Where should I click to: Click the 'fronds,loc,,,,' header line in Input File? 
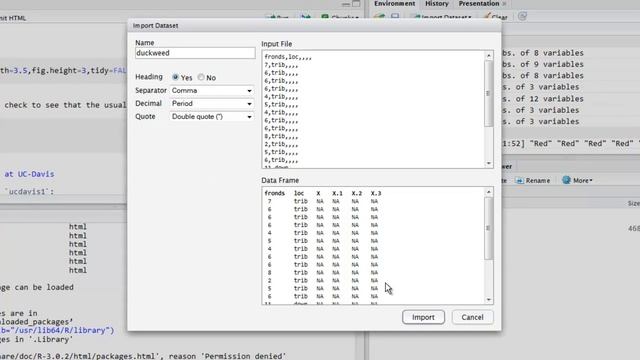[288, 57]
